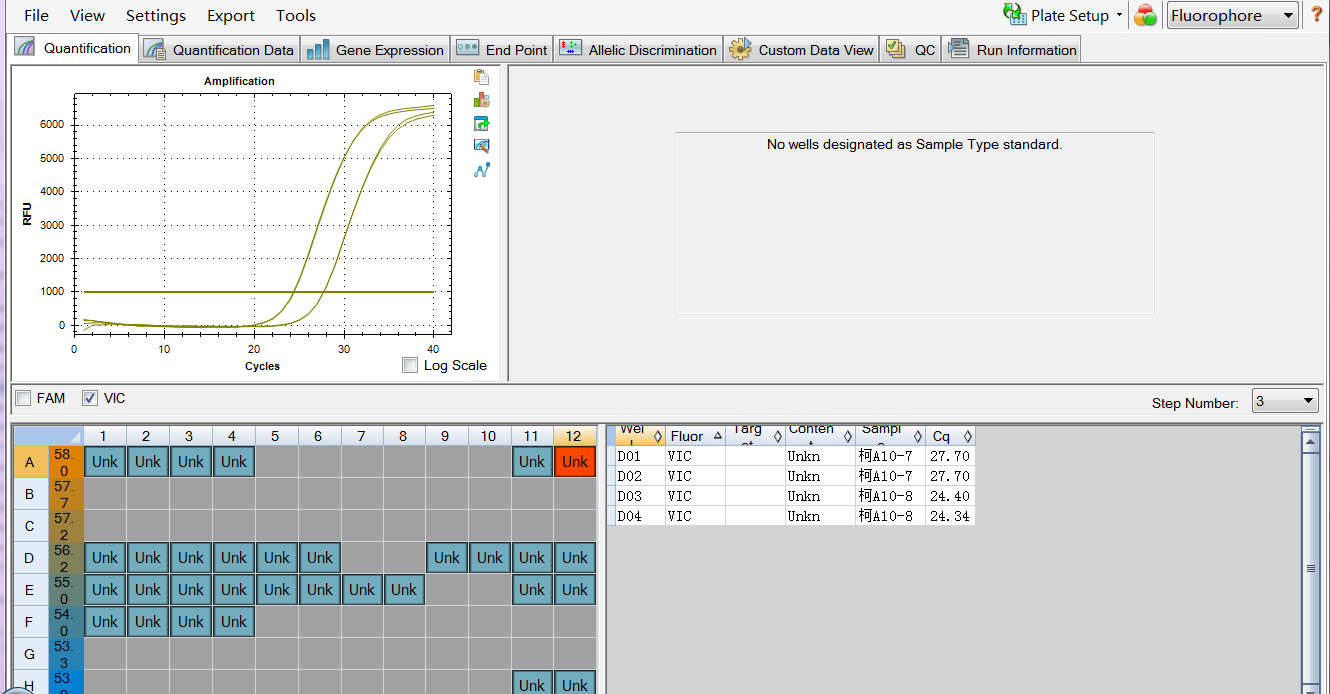Image resolution: width=1330 pixels, height=694 pixels.
Task: Switch to the Custom Data View tab
Action: (802, 50)
